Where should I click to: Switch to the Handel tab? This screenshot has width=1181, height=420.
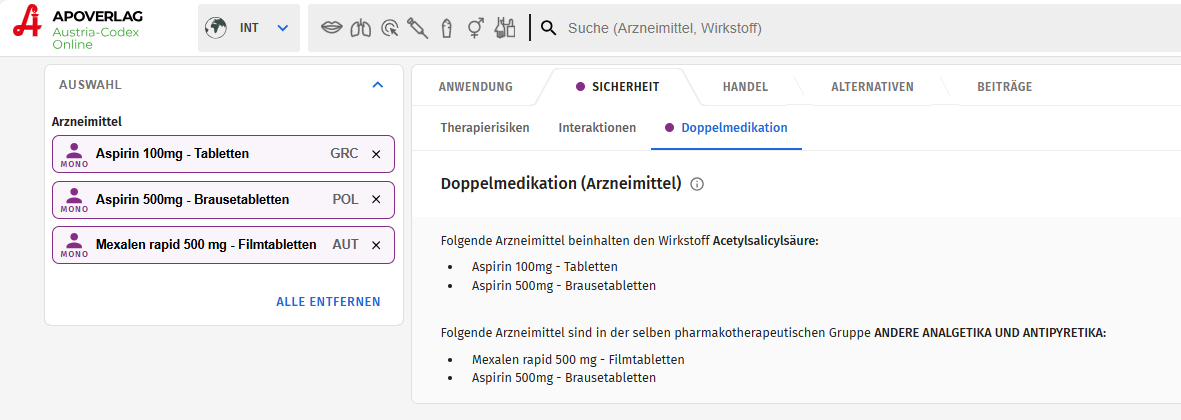[745, 87]
